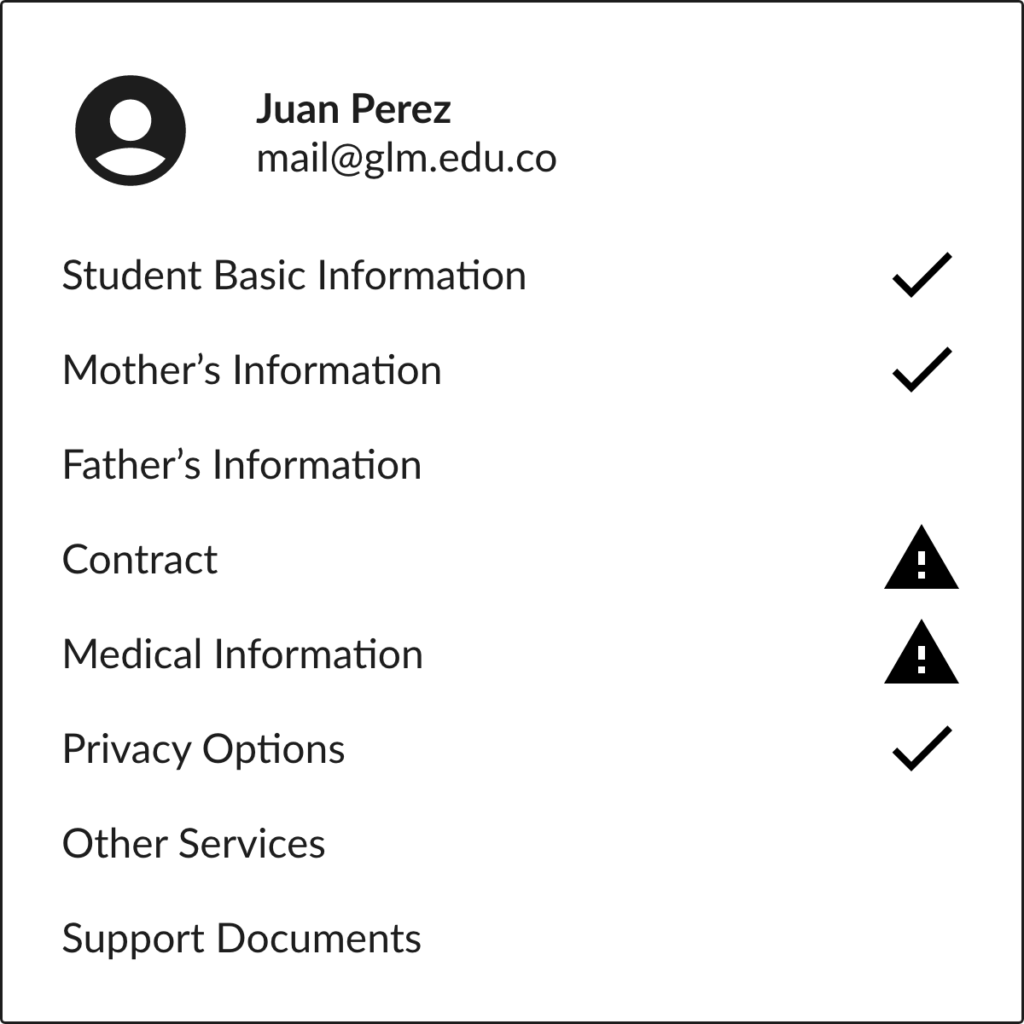
Task: Click the checkmark next to Mother's Information
Action: (x=921, y=370)
